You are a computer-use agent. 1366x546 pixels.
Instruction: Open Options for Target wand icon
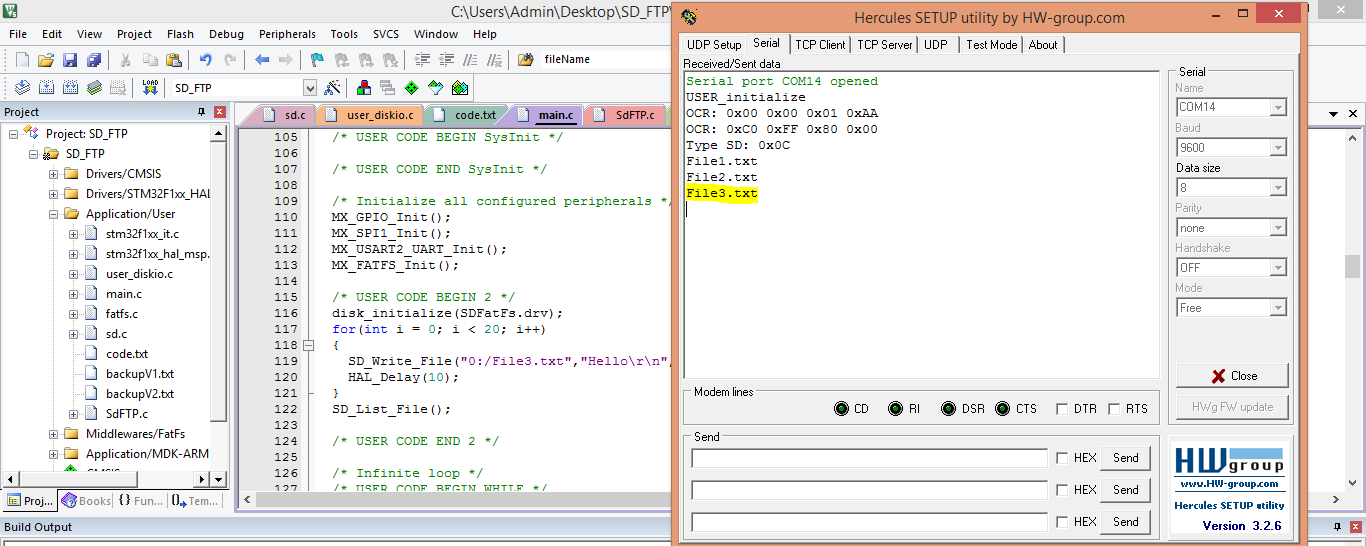click(333, 88)
